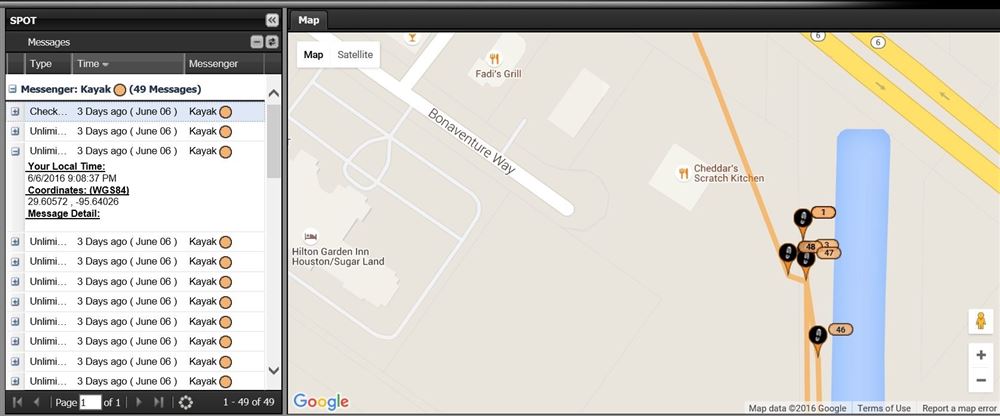Expand the Check-in message row
1000x416 pixels.
click(x=15, y=112)
